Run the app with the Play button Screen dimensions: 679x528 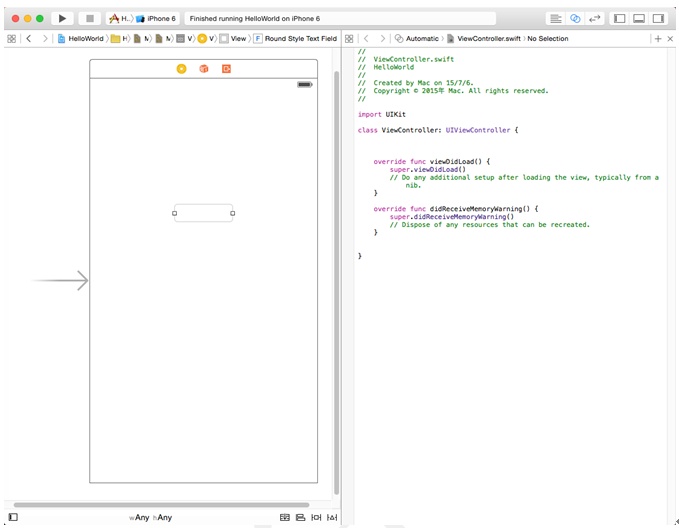pos(62,19)
